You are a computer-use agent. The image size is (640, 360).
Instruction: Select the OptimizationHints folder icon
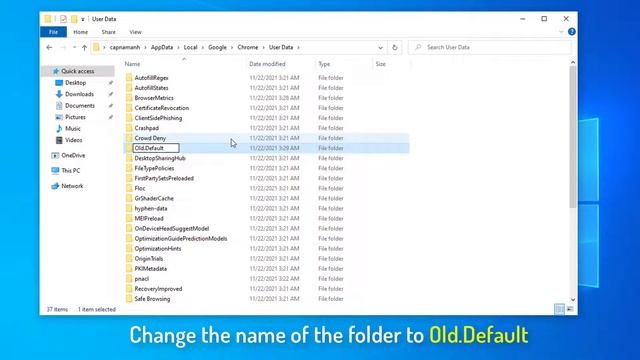(x=129, y=249)
